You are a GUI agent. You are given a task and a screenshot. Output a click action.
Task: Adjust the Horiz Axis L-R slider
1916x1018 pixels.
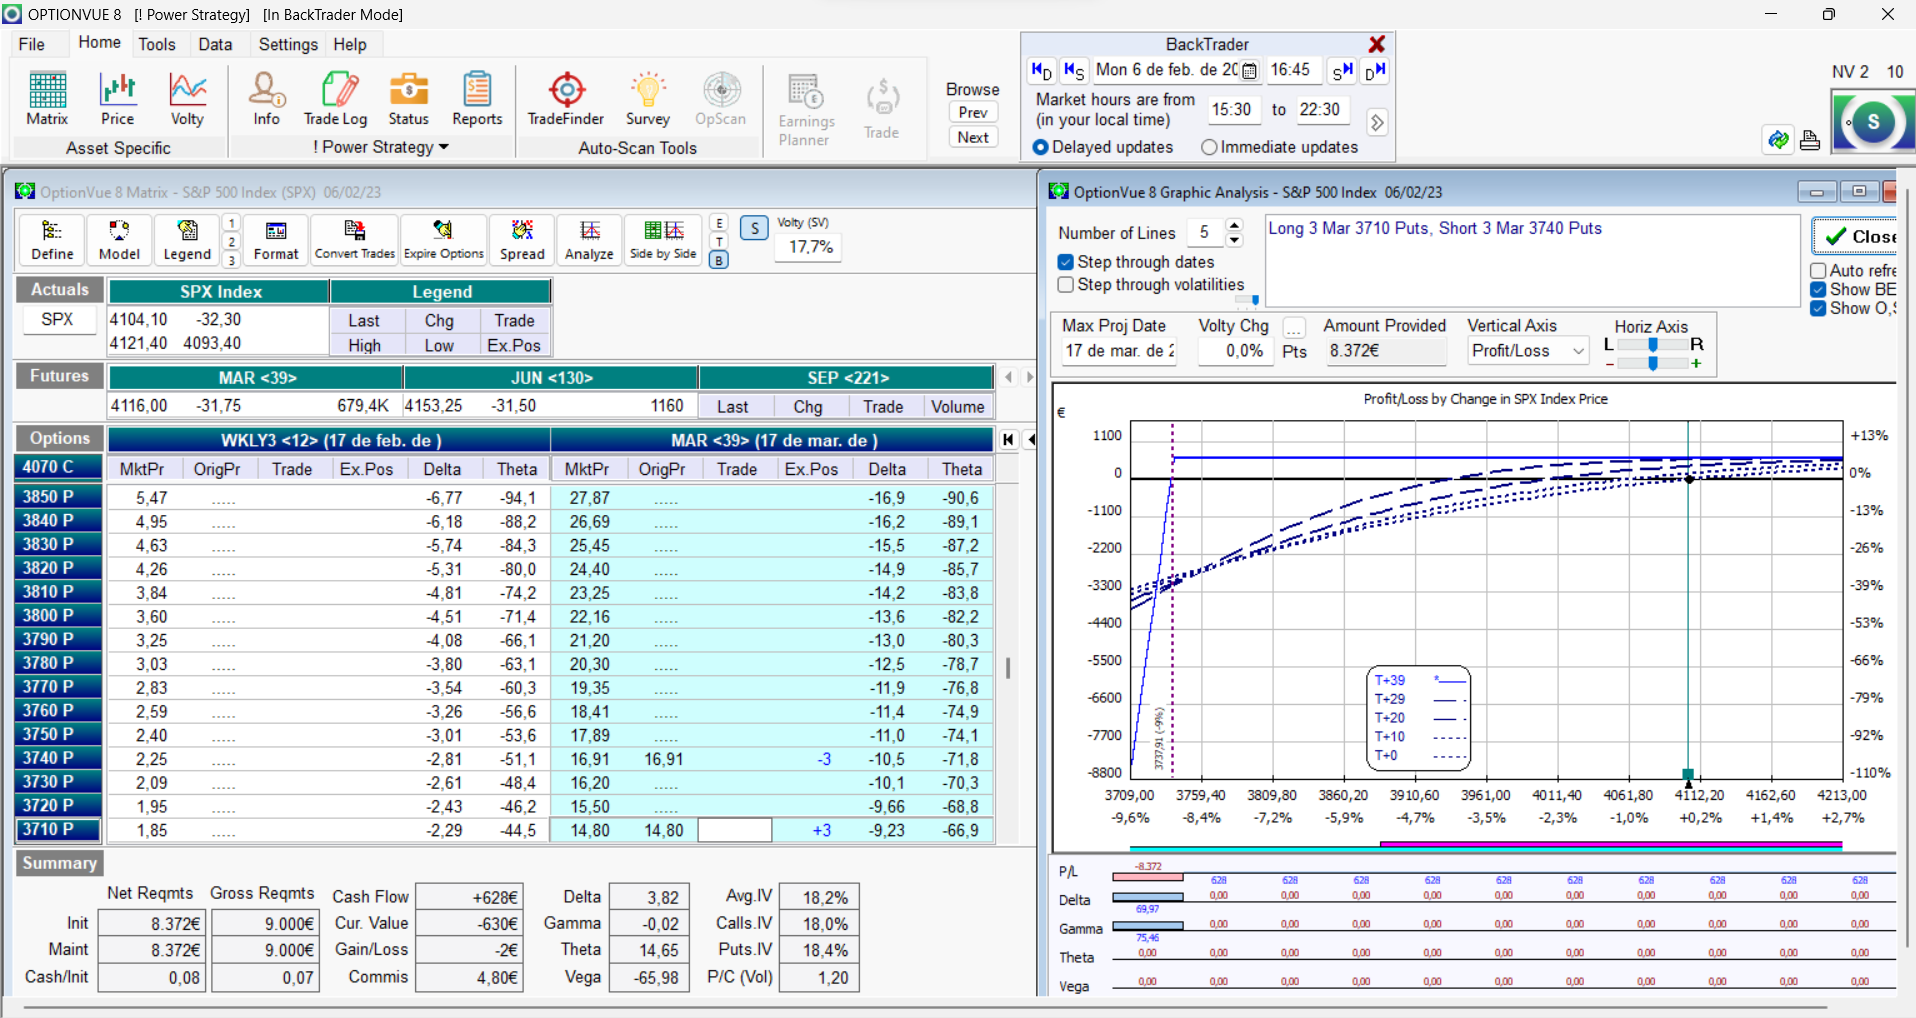[1653, 344]
